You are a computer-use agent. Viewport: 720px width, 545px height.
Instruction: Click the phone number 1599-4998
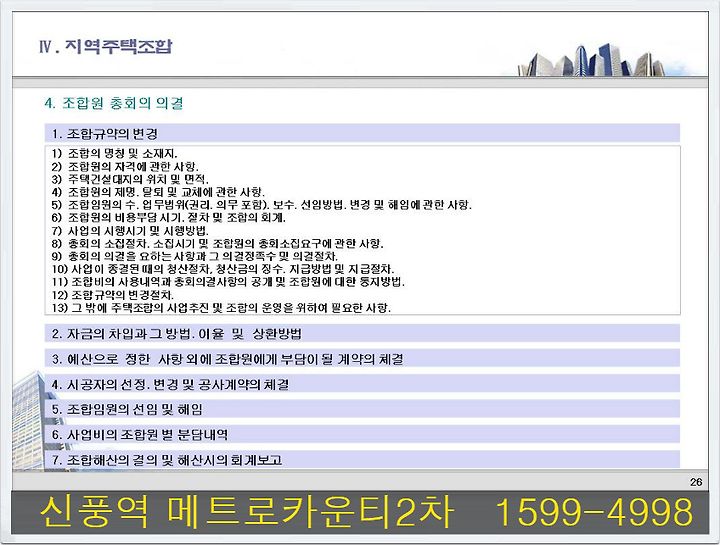(x=594, y=512)
